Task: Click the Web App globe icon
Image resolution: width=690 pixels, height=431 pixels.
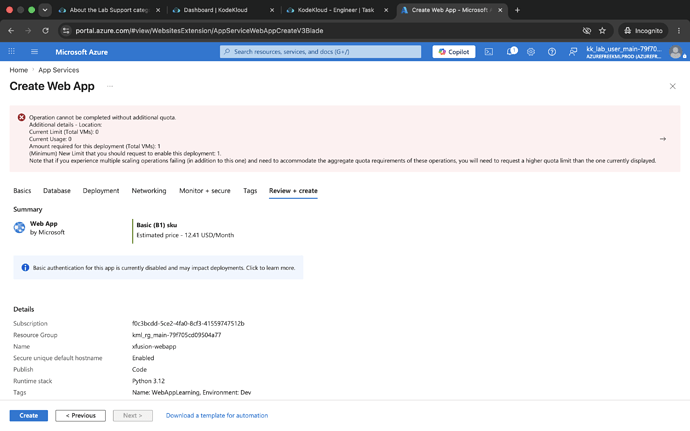Action: point(19,227)
